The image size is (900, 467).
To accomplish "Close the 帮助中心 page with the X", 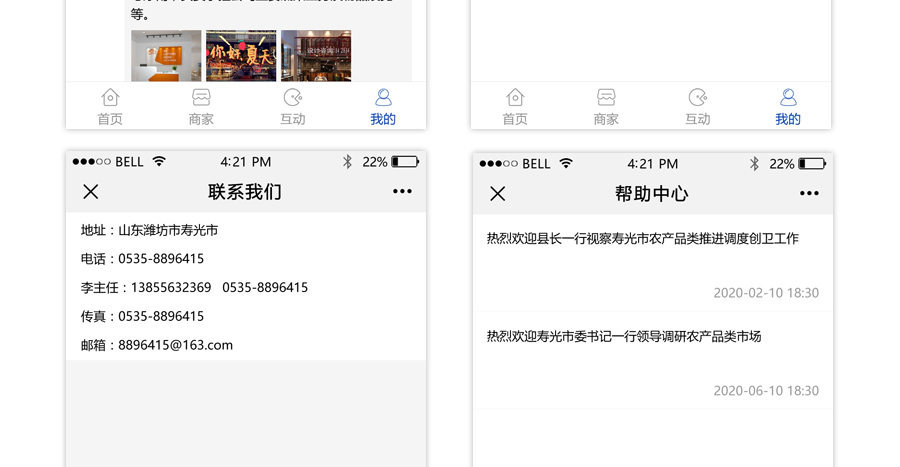I will [x=498, y=194].
